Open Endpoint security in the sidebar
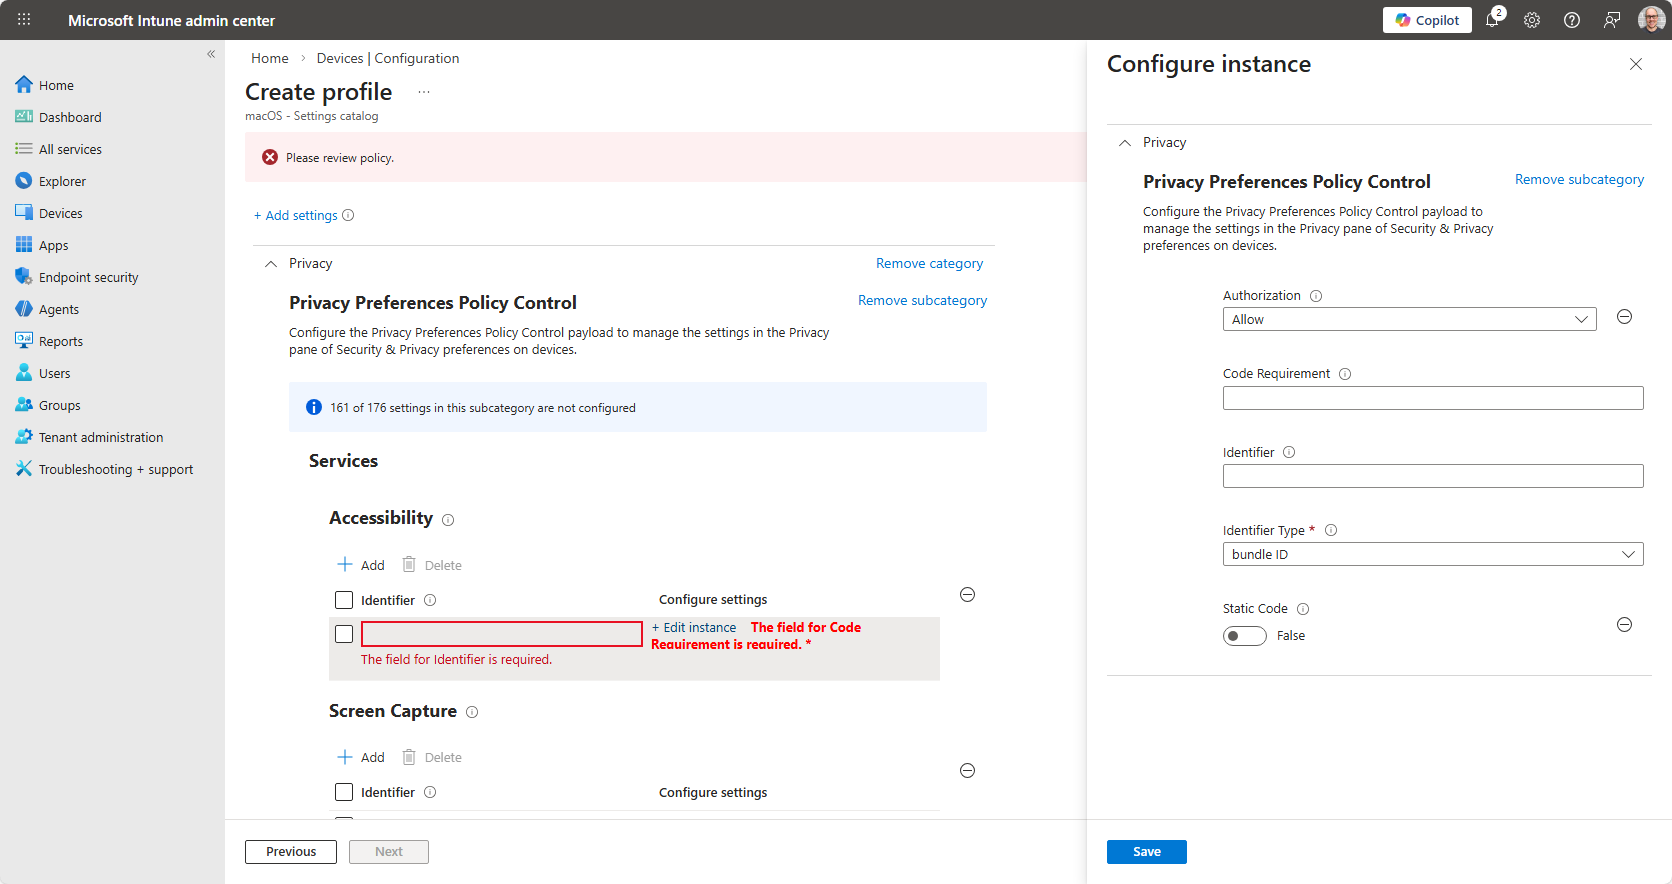The height and width of the screenshot is (884, 1672). (88, 277)
